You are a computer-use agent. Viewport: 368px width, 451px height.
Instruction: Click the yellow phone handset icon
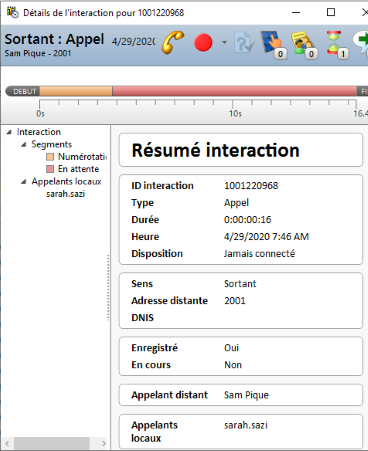coord(173,42)
